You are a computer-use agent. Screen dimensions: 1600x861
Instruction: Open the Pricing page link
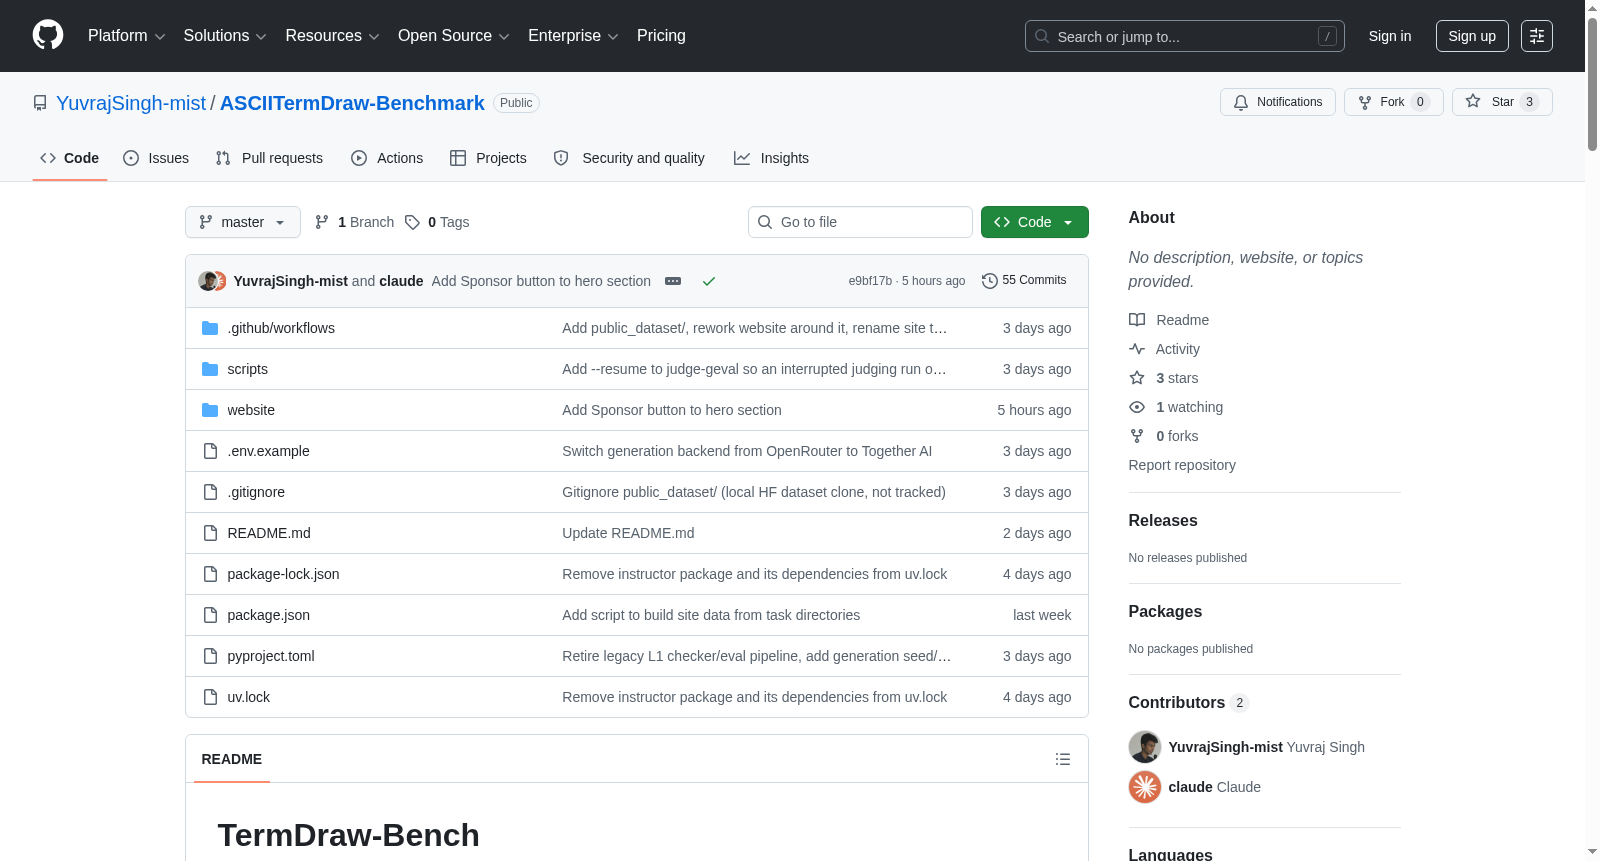[661, 36]
